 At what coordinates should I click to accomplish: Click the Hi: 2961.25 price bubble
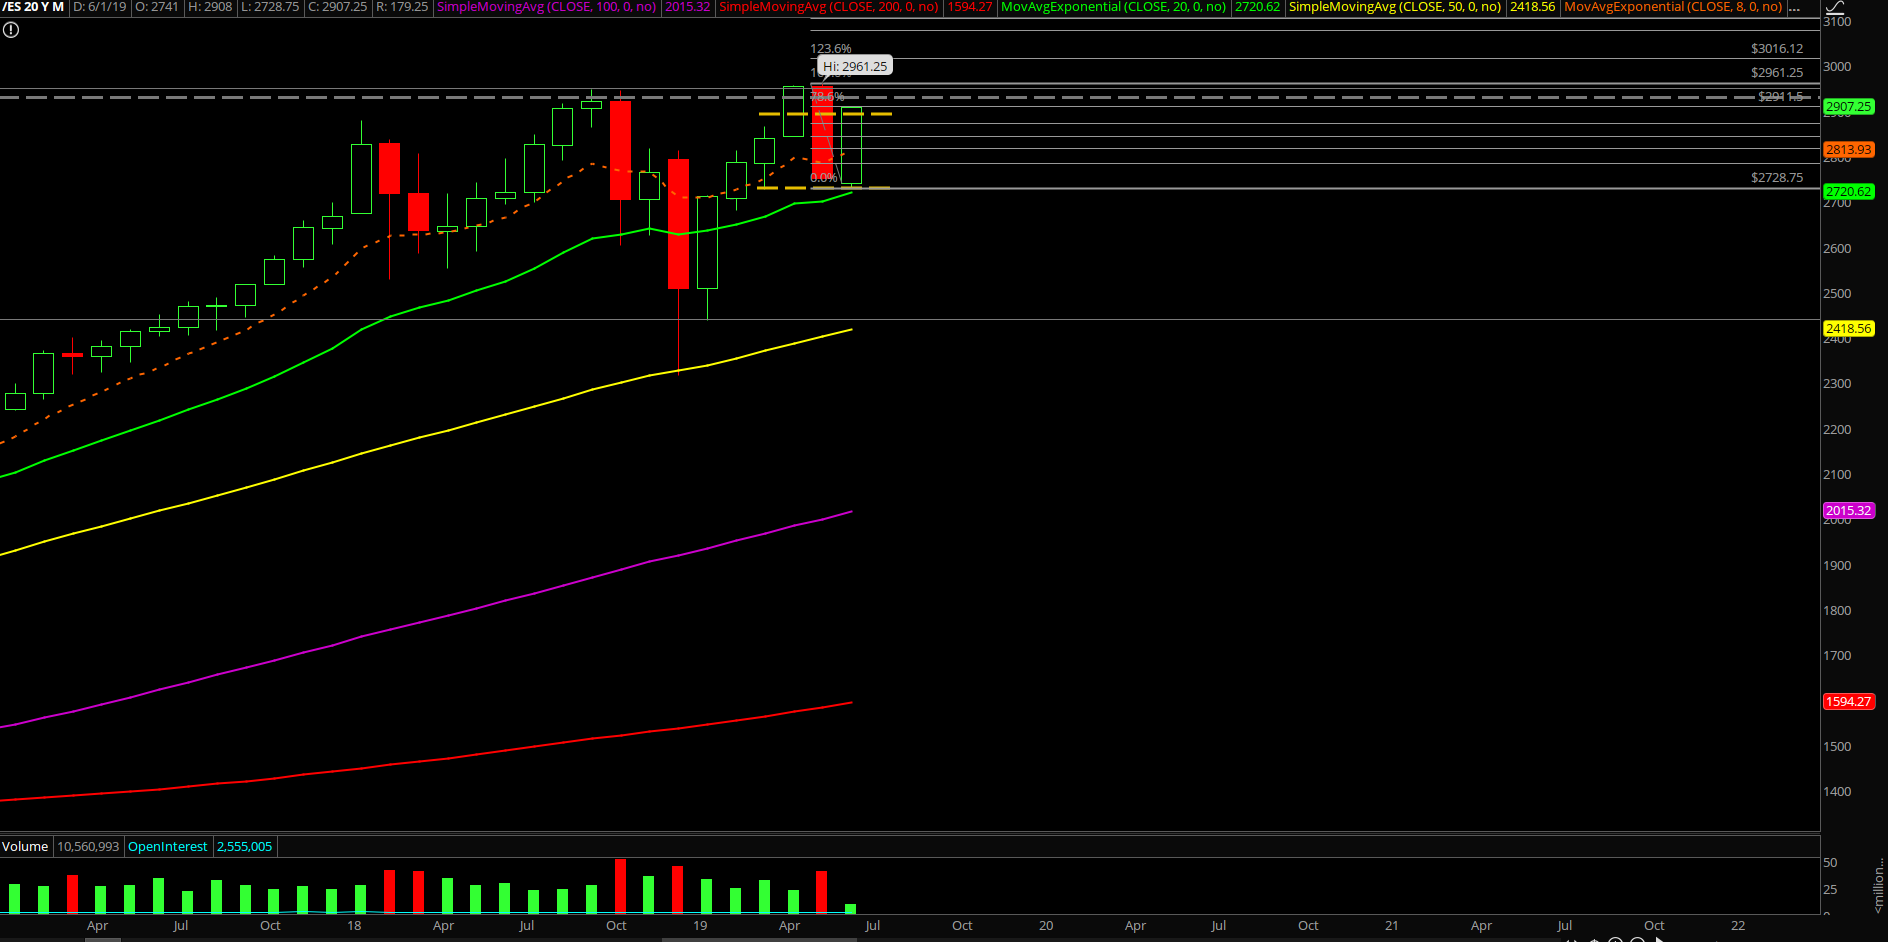click(855, 66)
